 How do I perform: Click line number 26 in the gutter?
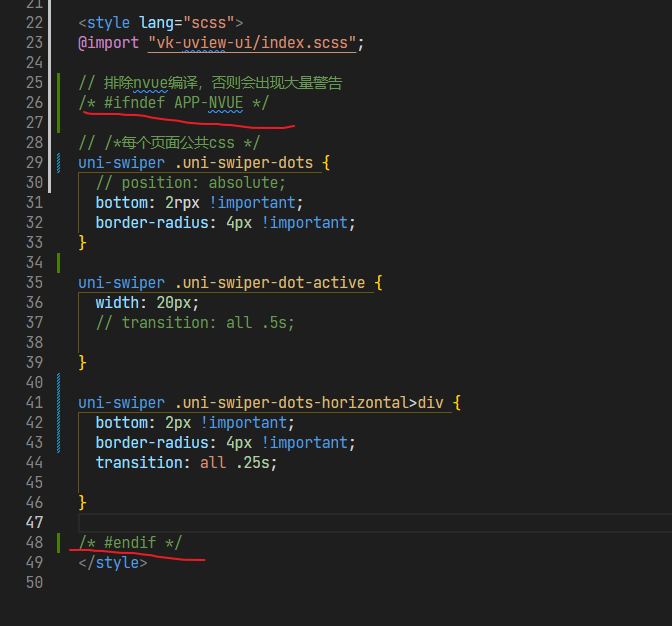(x=33, y=102)
